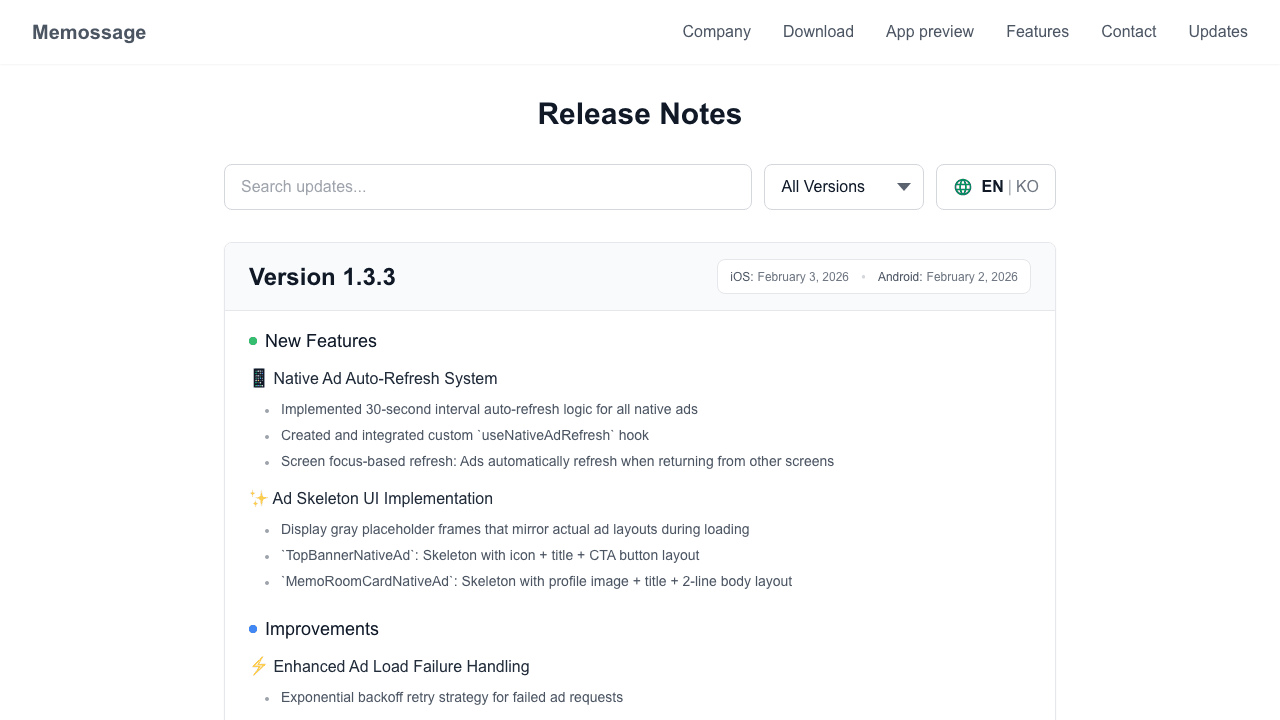
Task: Navigate to the Download page
Action: pos(818,32)
